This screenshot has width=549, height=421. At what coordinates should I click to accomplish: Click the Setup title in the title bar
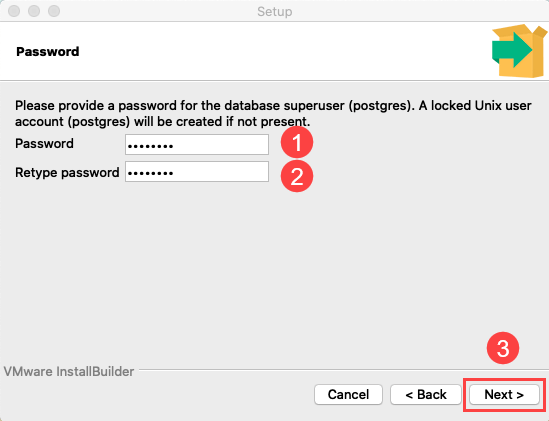tap(274, 12)
